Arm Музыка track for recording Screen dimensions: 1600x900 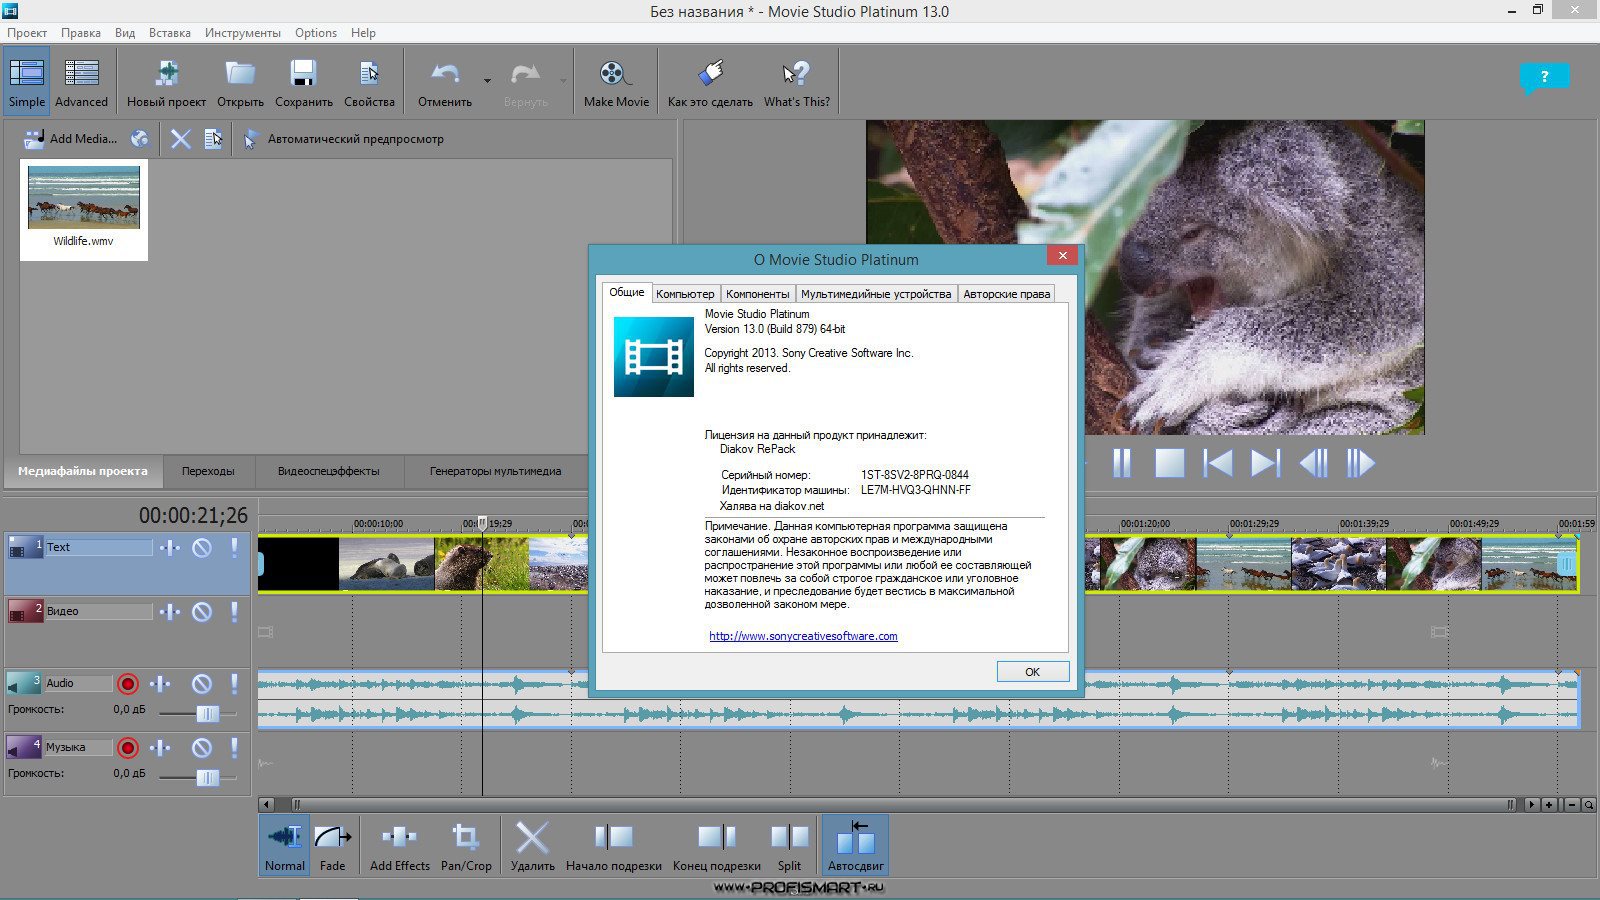pos(127,748)
